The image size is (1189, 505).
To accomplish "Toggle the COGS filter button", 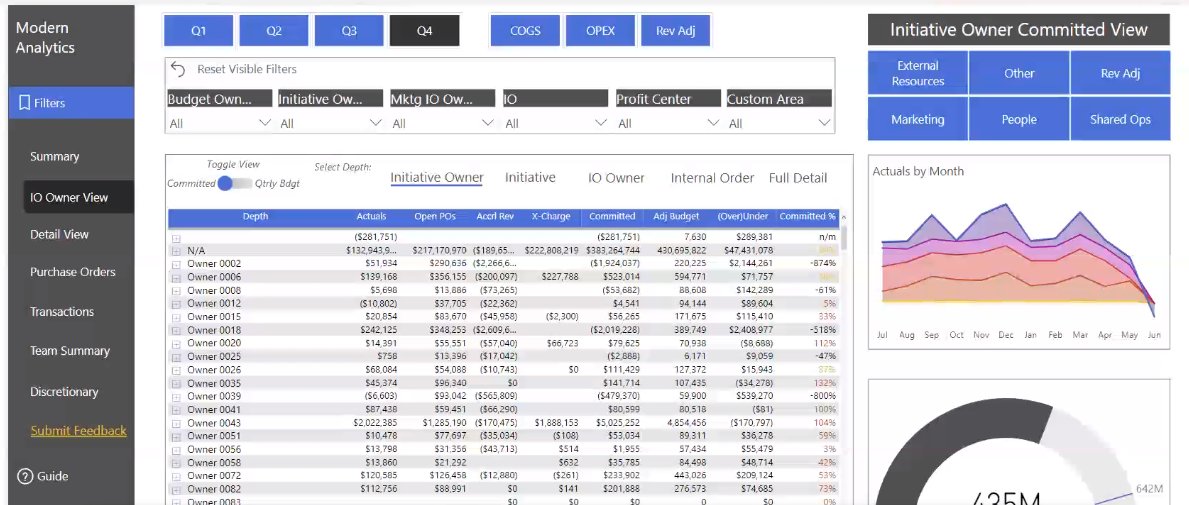I will click(525, 31).
